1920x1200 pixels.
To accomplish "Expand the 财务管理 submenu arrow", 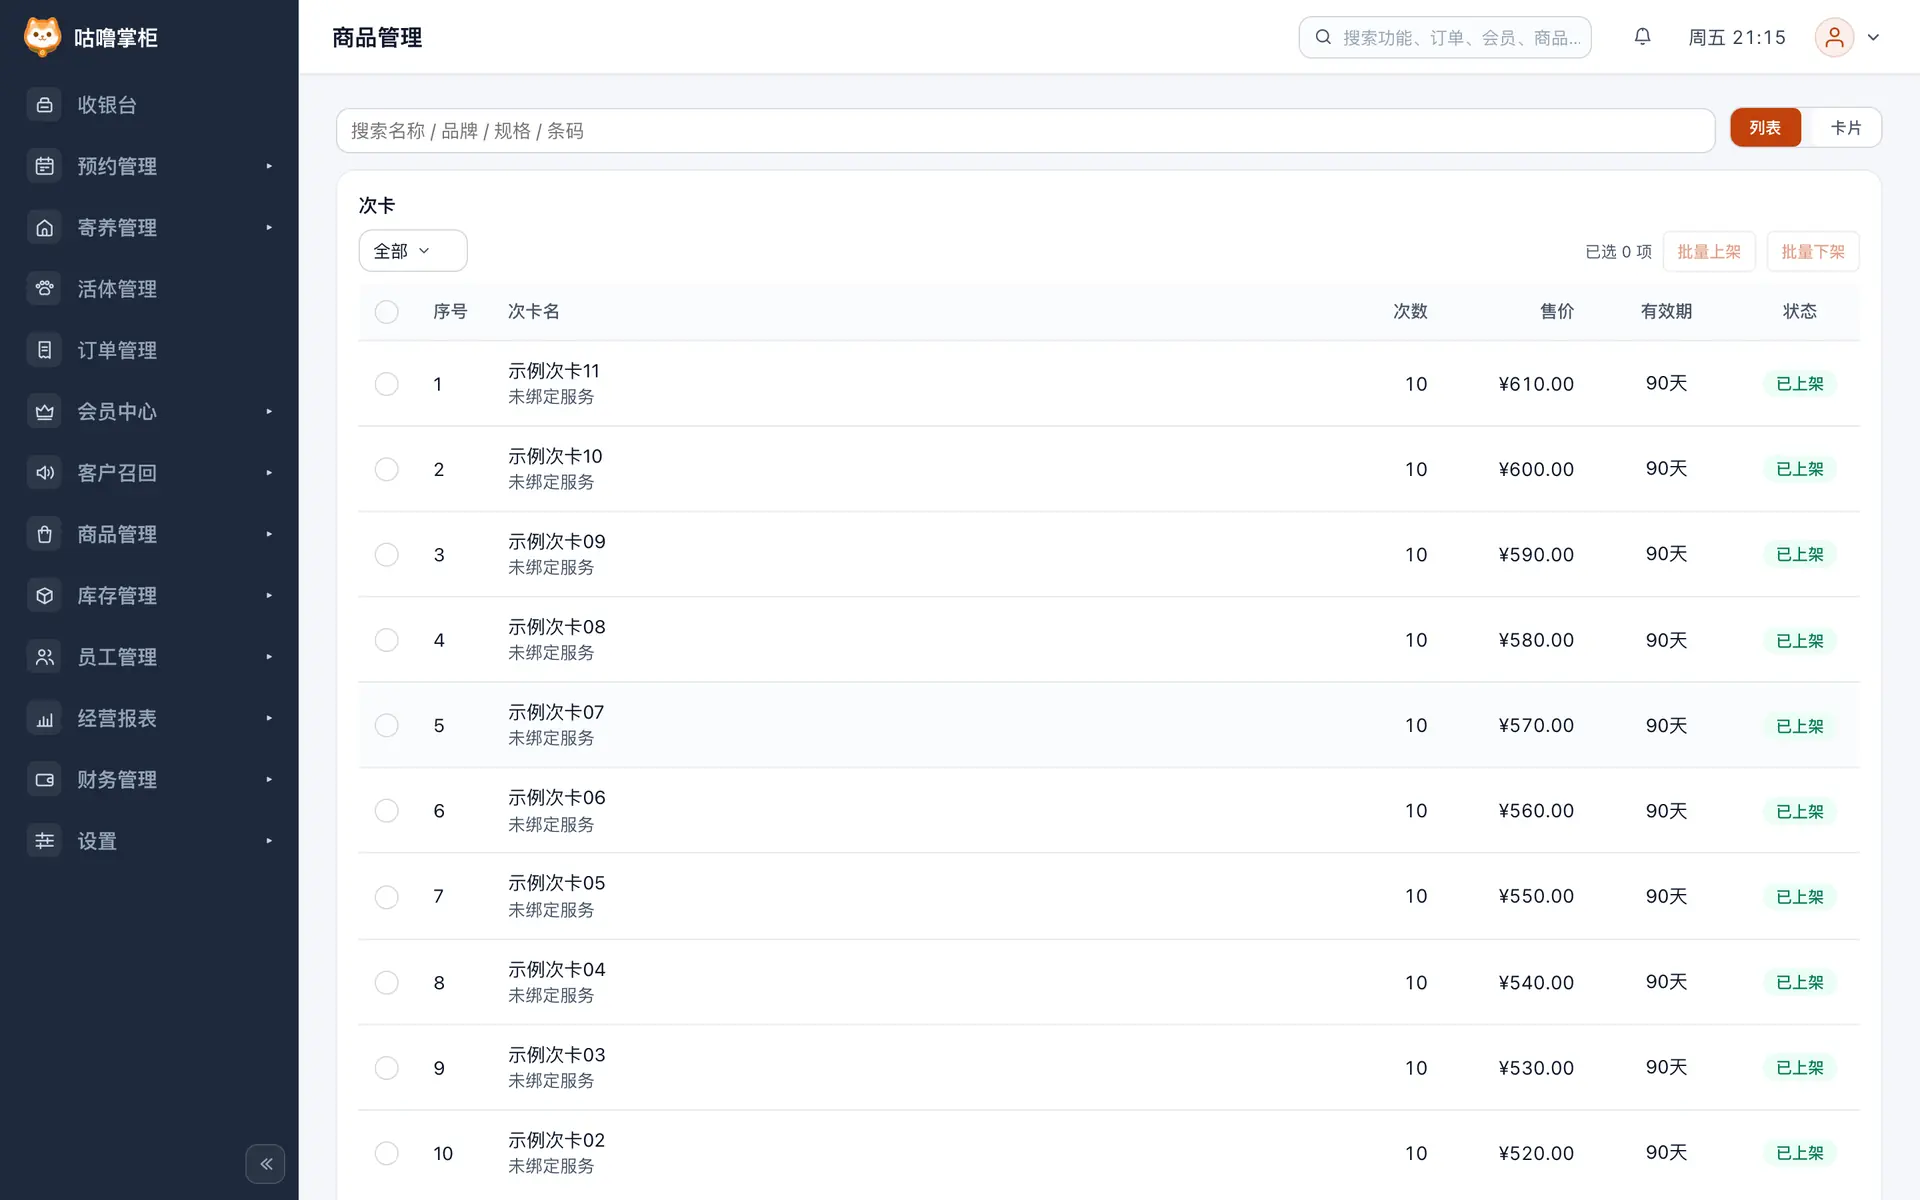I will (x=269, y=780).
